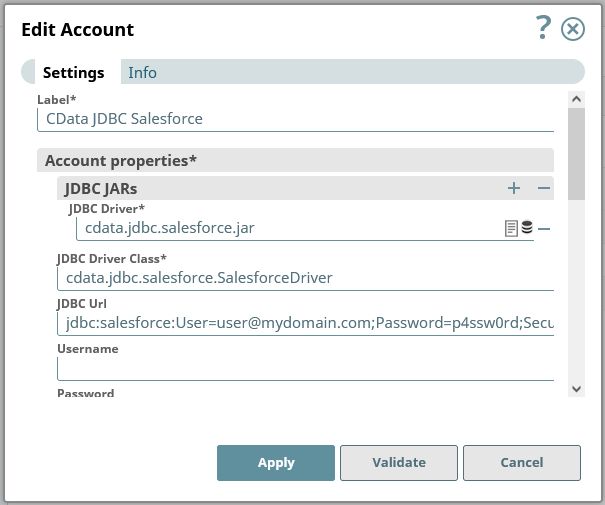Screen dimensions: 605x505
Task: Switch to the Settings tab
Action: point(73,73)
